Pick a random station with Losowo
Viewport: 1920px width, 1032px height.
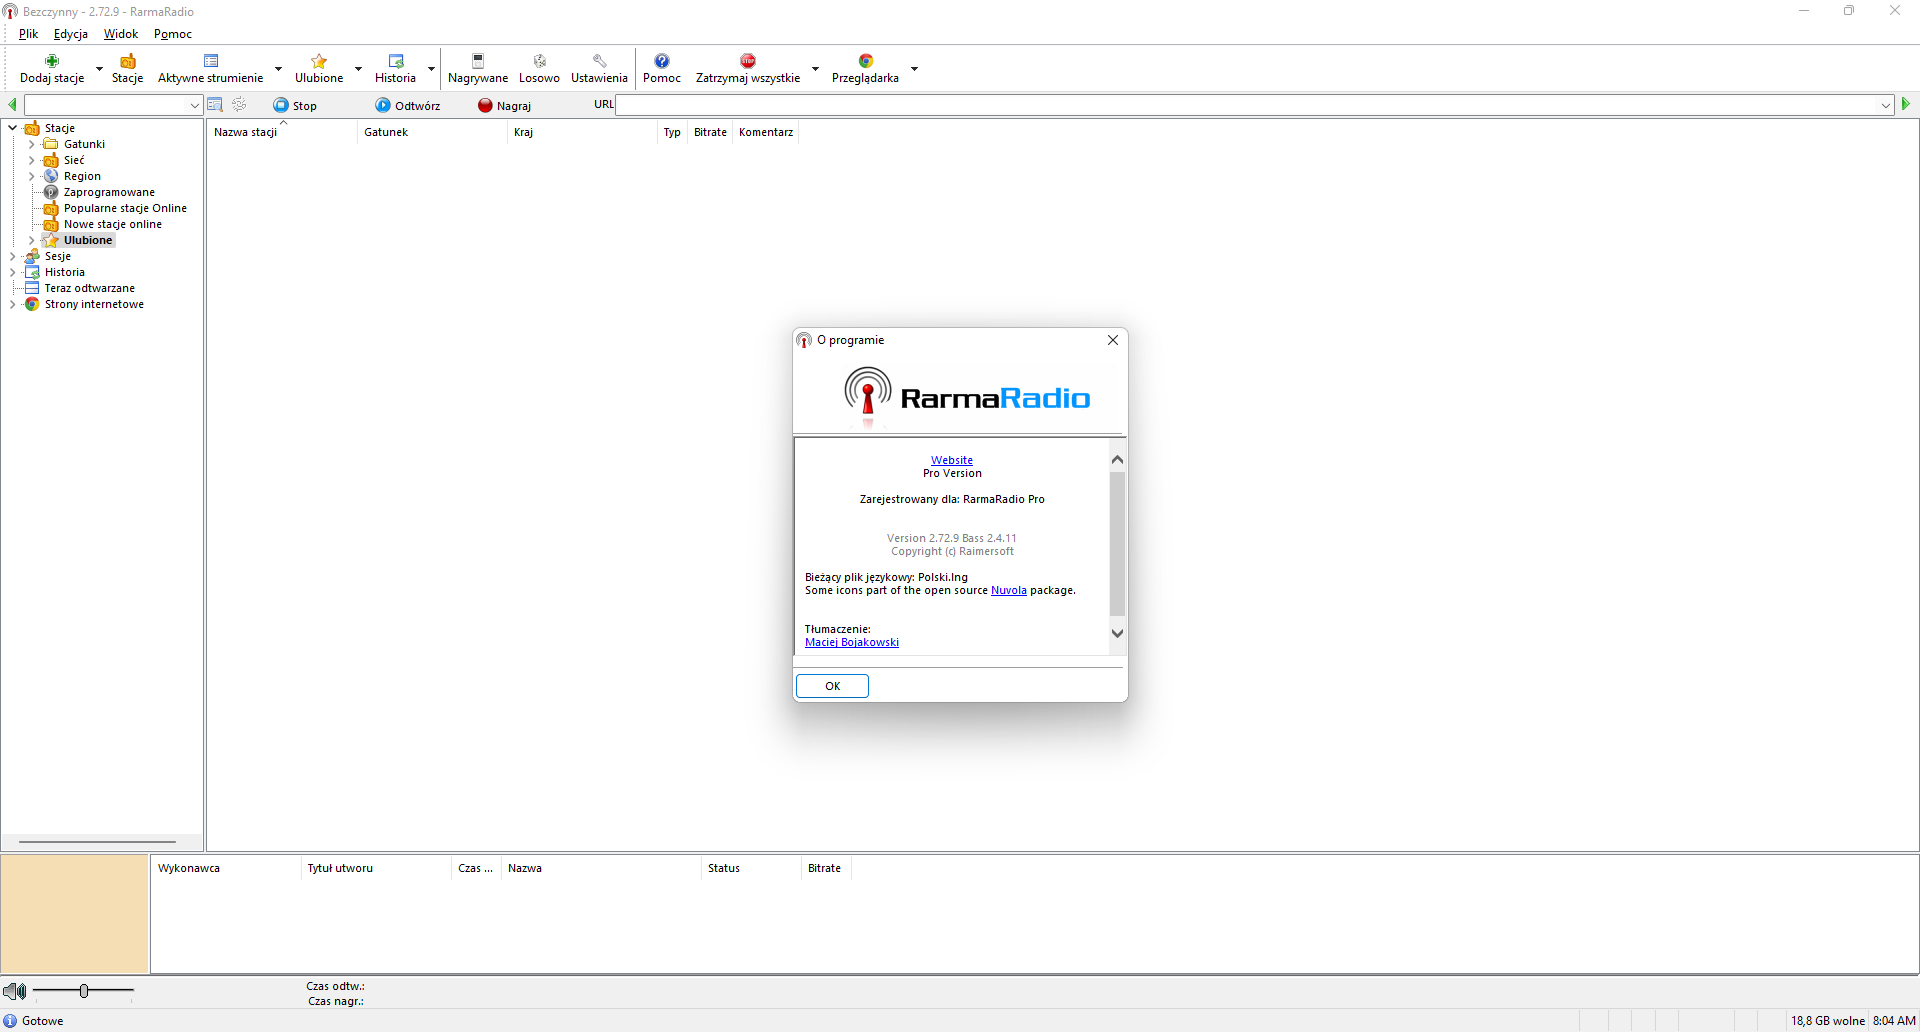pyautogui.click(x=539, y=68)
